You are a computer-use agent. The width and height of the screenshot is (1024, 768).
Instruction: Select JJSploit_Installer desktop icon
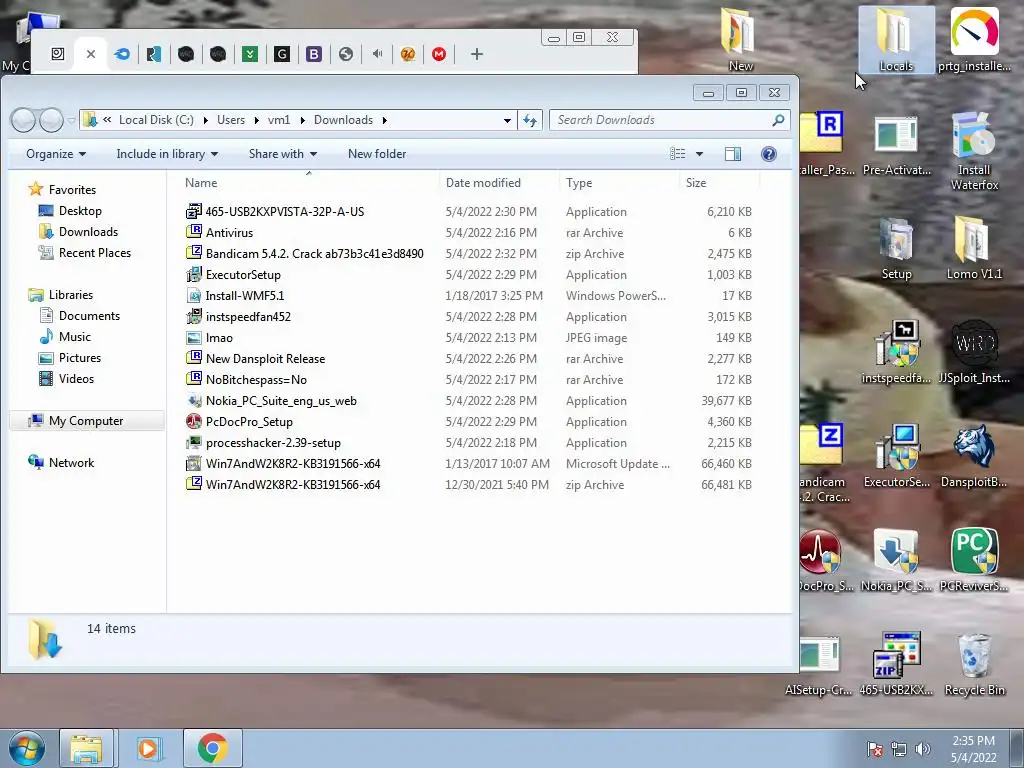[x=974, y=351]
